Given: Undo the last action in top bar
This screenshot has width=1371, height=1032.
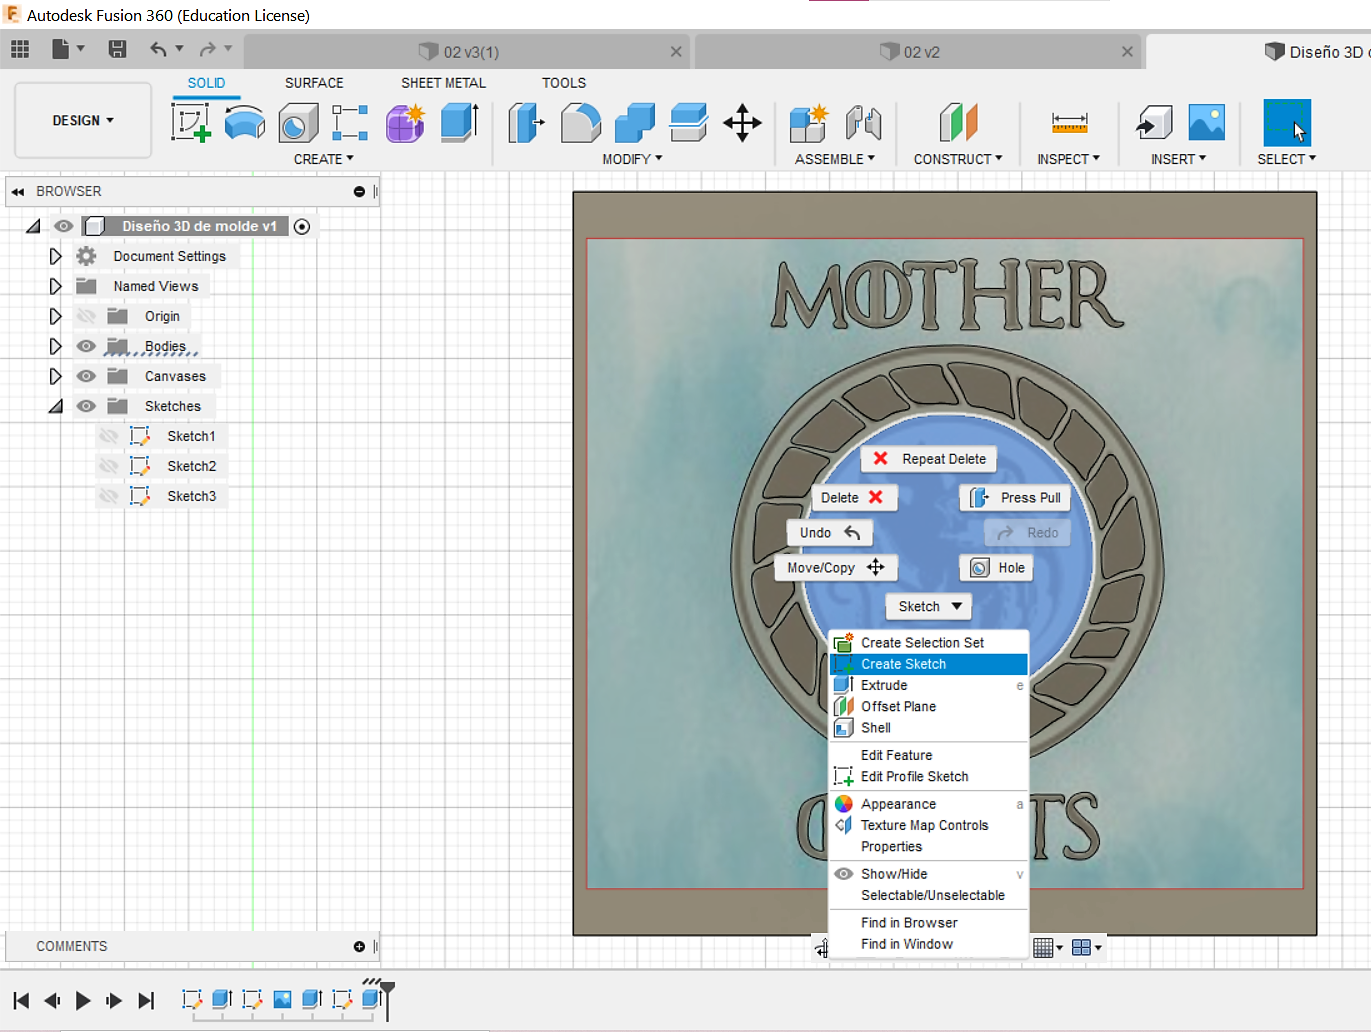Looking at the screenshot, I should click(x=158, y=49).
